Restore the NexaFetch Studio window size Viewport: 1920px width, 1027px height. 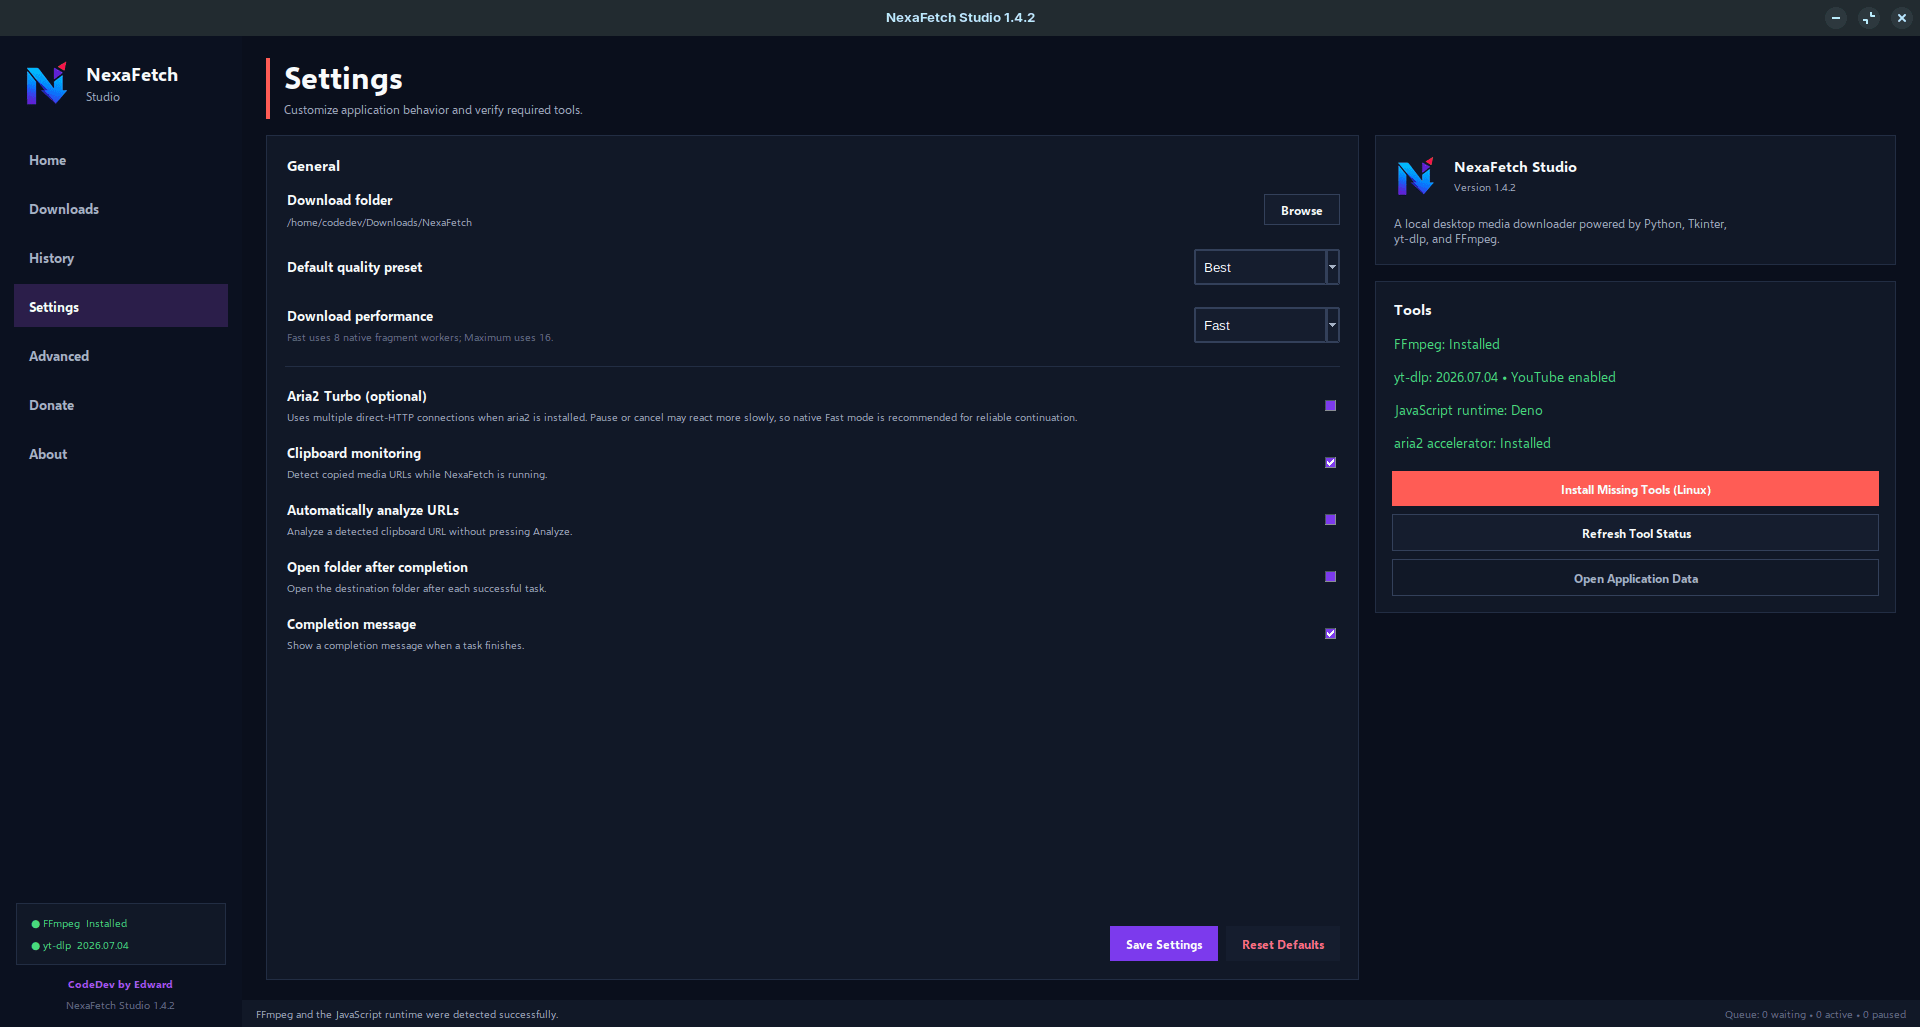click(x=1869, y=18)
